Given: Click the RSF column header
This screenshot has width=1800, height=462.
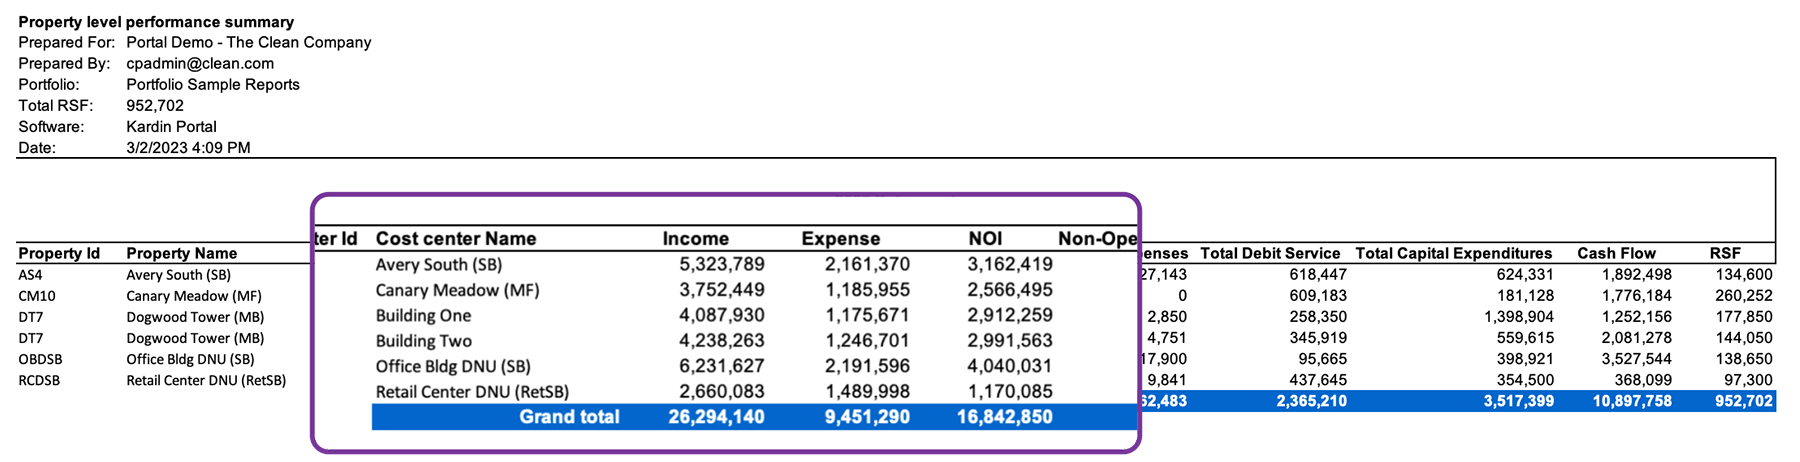Looking at the screenshot, I should (x=1725, y=254).
